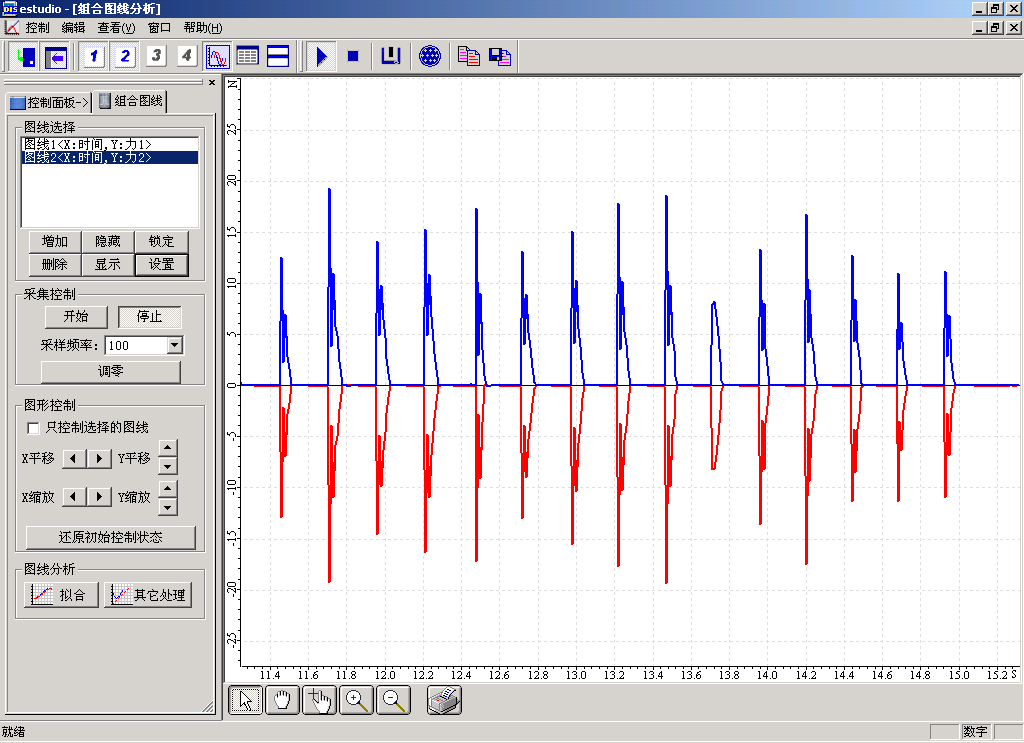The height and width of the screenshot is (743, 1024).
Task: Click the Y平移 up arrow
Action: 168,449
